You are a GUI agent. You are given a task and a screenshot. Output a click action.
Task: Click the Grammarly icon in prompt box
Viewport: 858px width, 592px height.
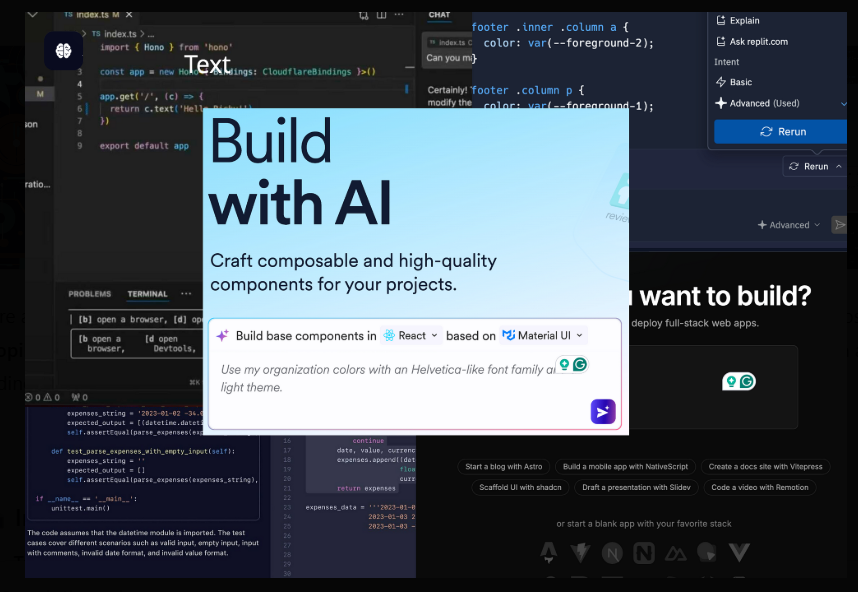pos(579,365)
